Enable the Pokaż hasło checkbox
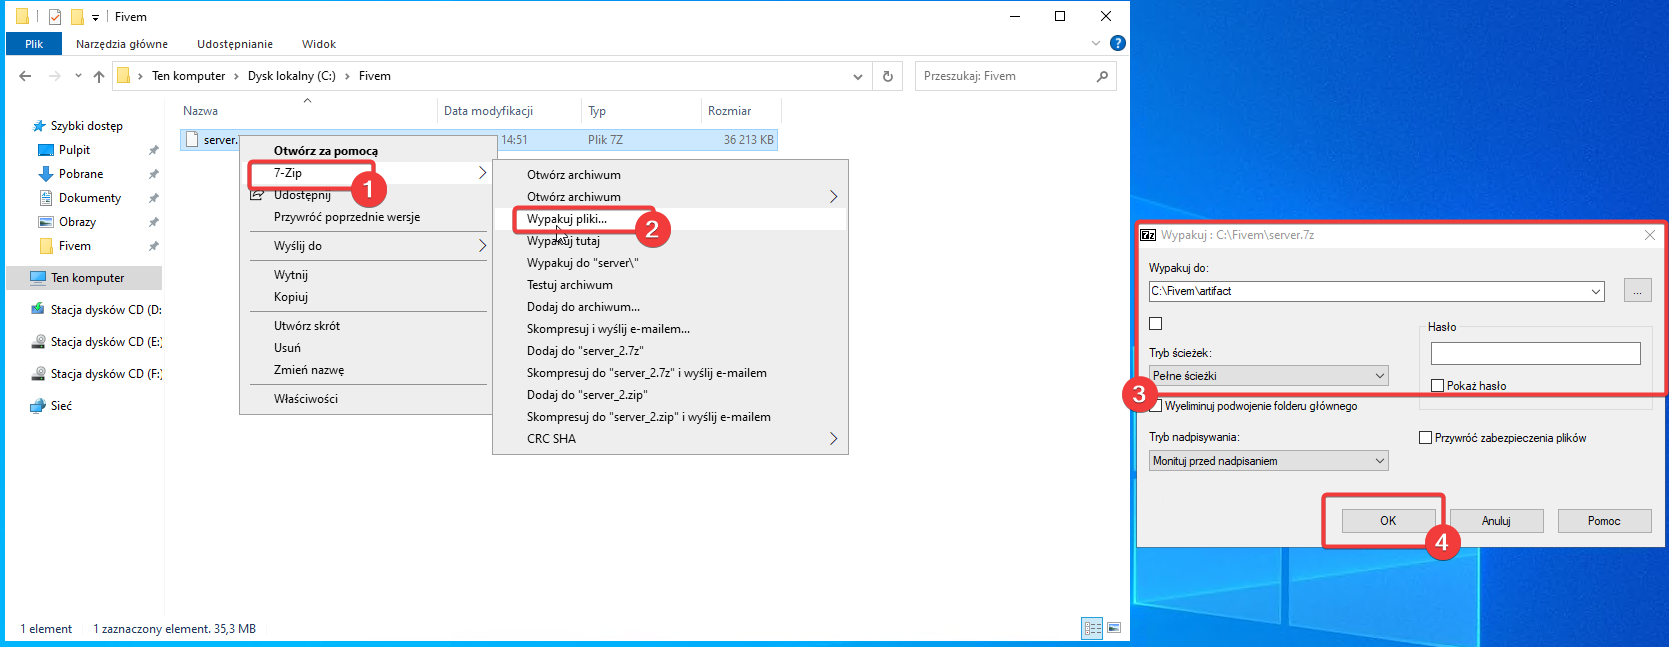This screenshot has width=1669, height=647. pos(1437,386)
